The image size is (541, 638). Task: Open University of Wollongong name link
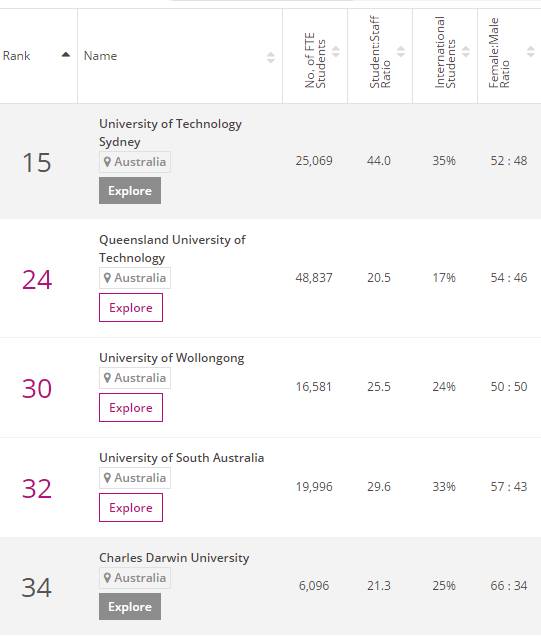coord(172,358)
